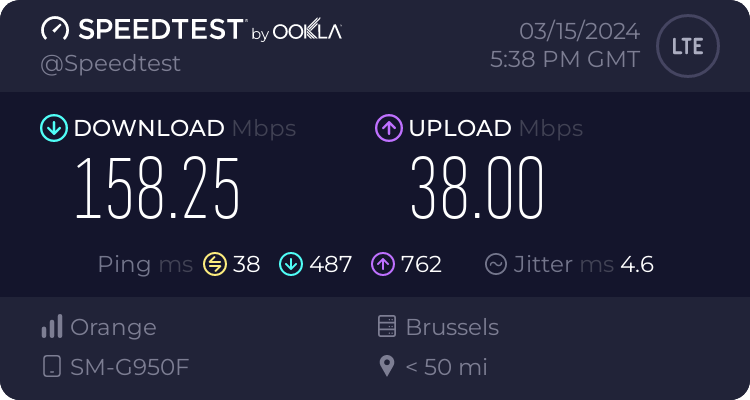The width and height of the screenshot is (750, 400).
Task: Click the cyan download ping icon
Action: tap(291, 264)
